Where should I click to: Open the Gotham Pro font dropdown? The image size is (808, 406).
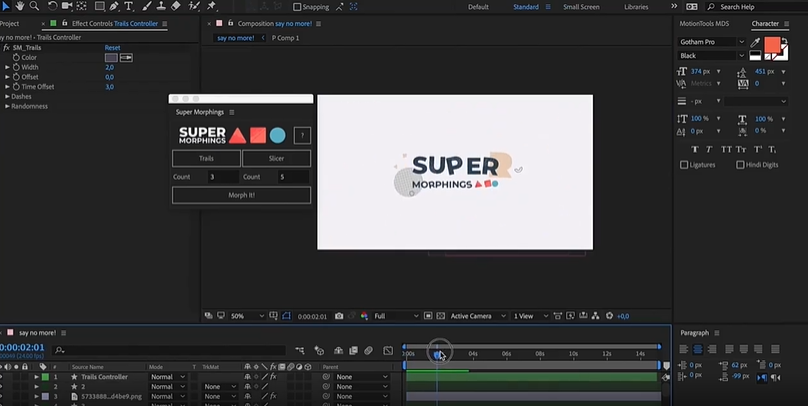[x=711, y=42]
